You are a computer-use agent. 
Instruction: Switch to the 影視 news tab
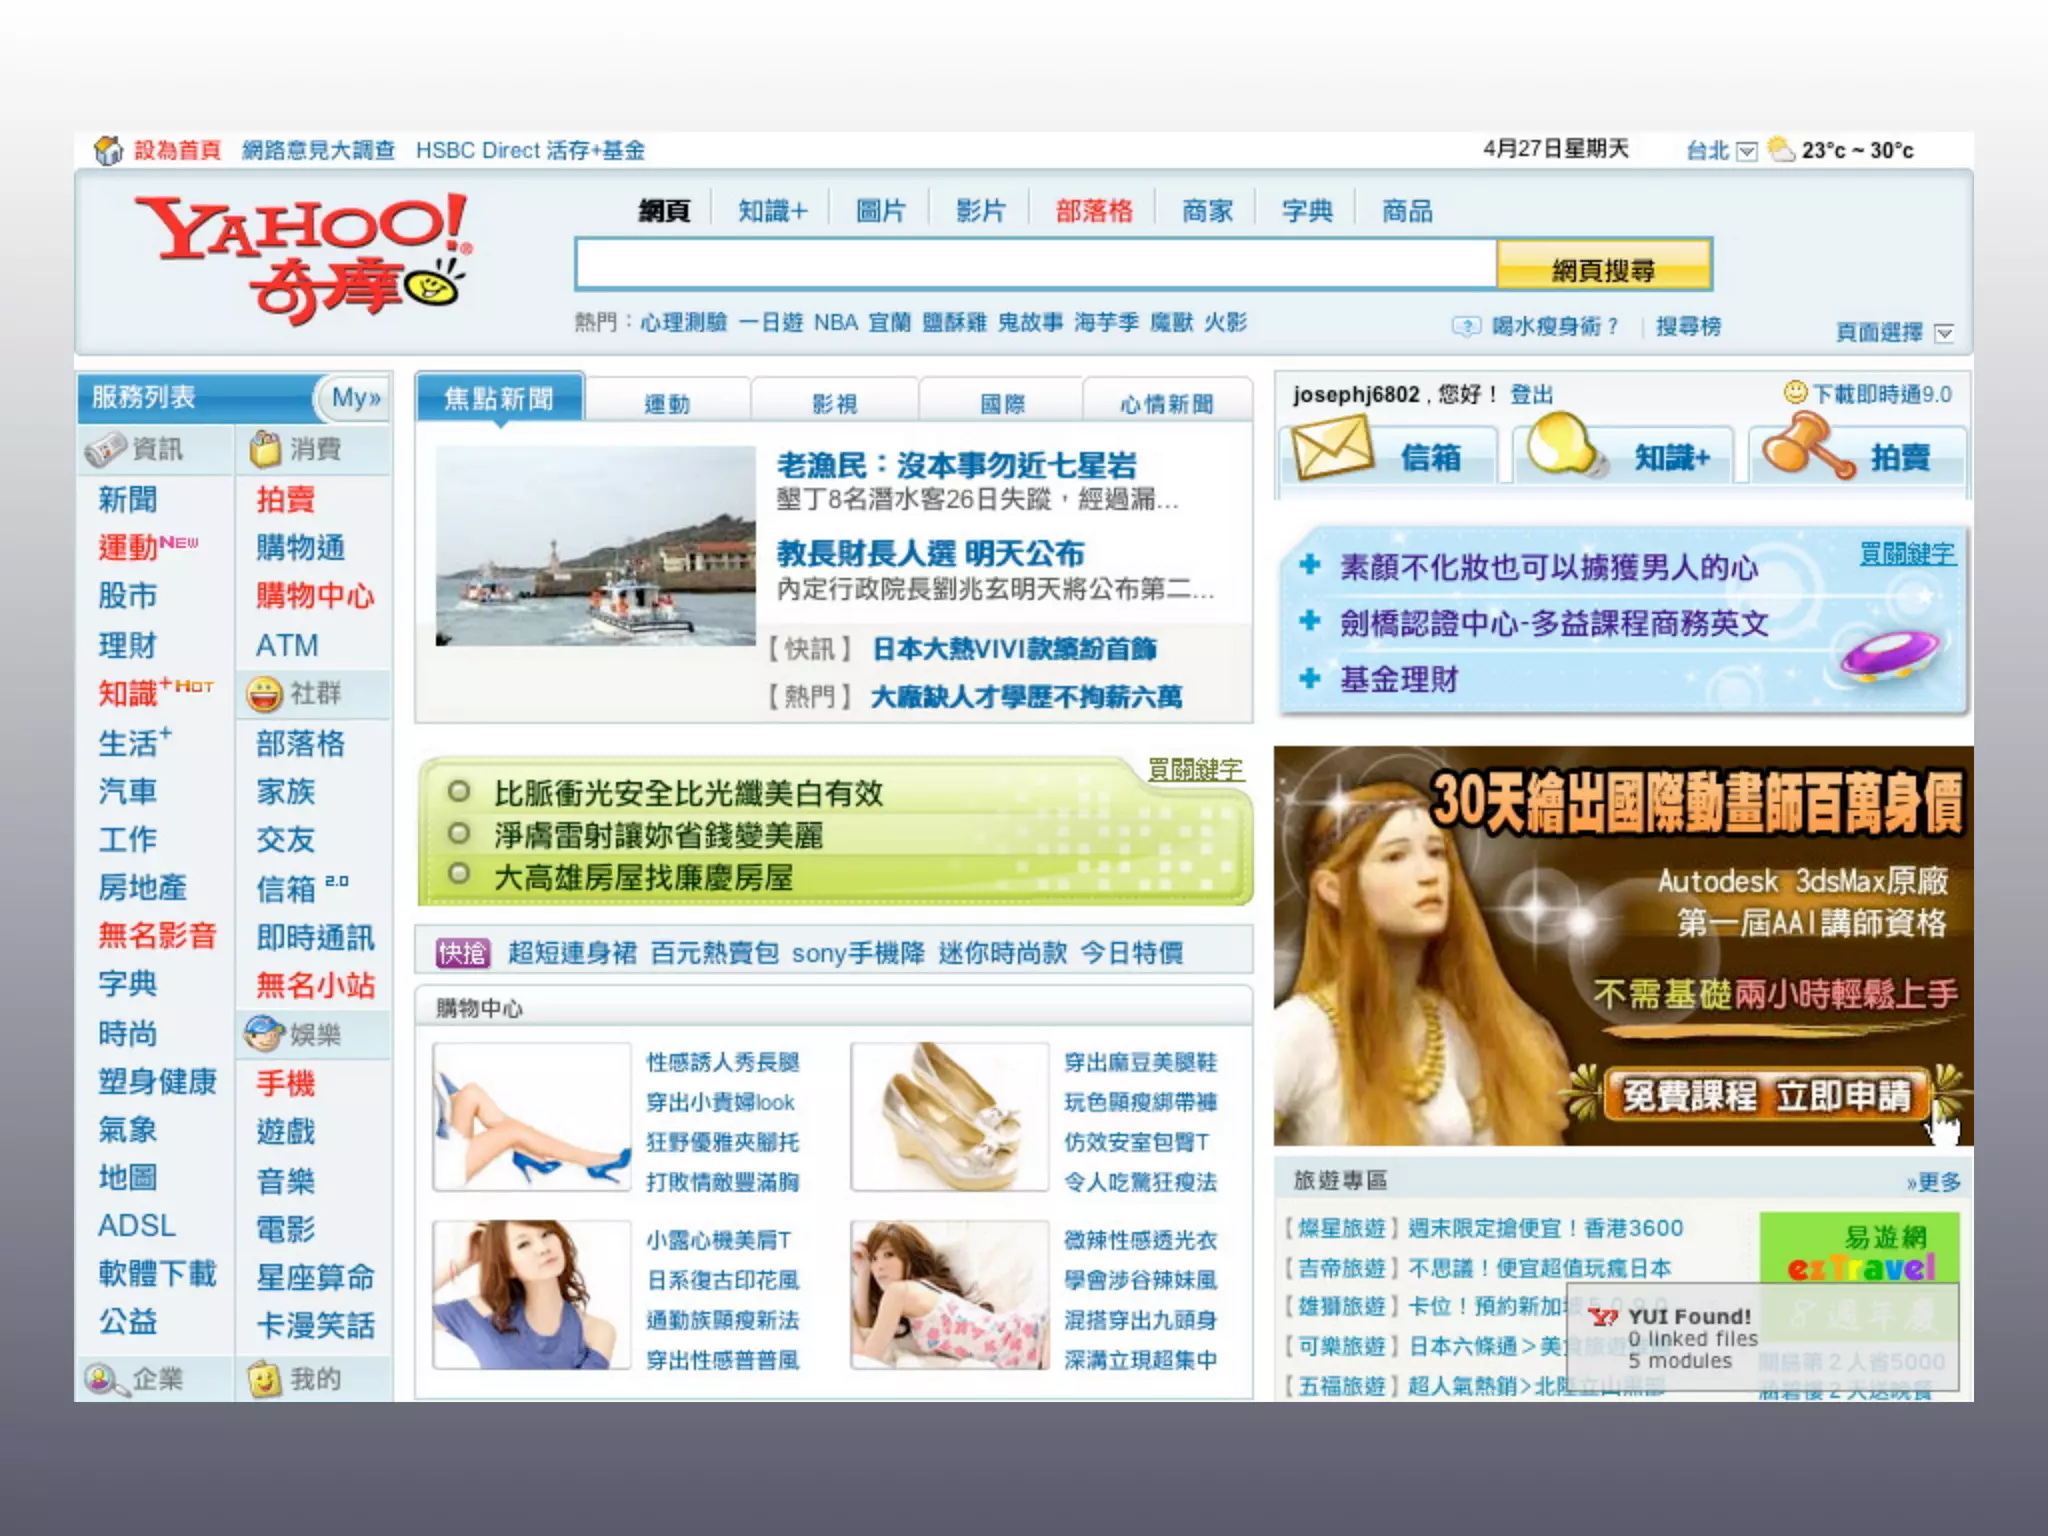pyautogui.click(x=834, y=404)
